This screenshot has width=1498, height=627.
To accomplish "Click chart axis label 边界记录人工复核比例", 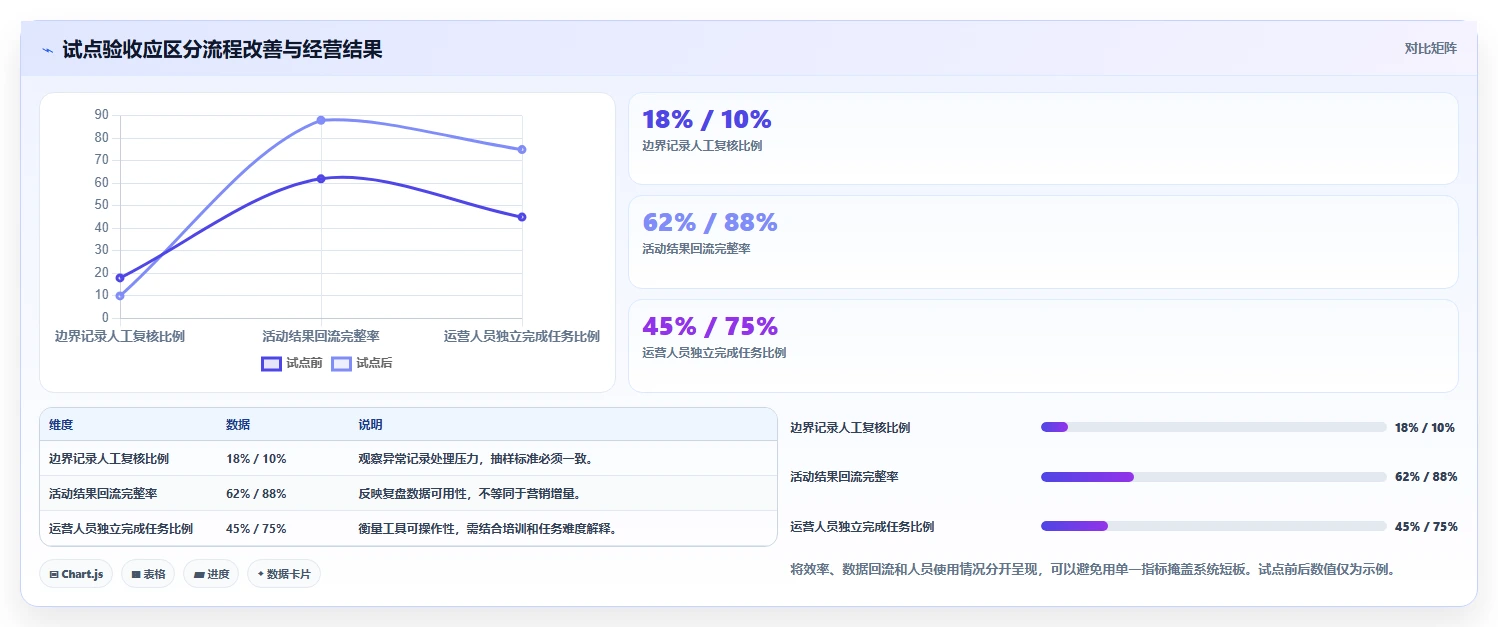I will (120, 336).
